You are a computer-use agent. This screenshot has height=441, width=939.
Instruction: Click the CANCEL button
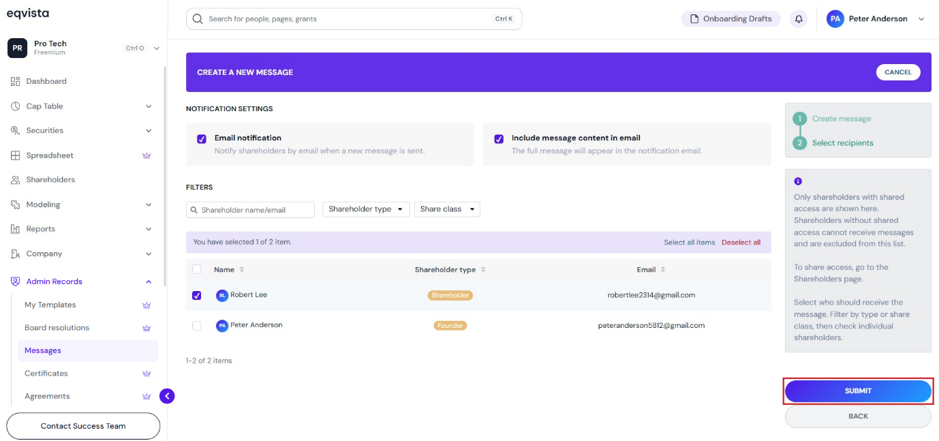pyautogui.click(x=898, y=72)
